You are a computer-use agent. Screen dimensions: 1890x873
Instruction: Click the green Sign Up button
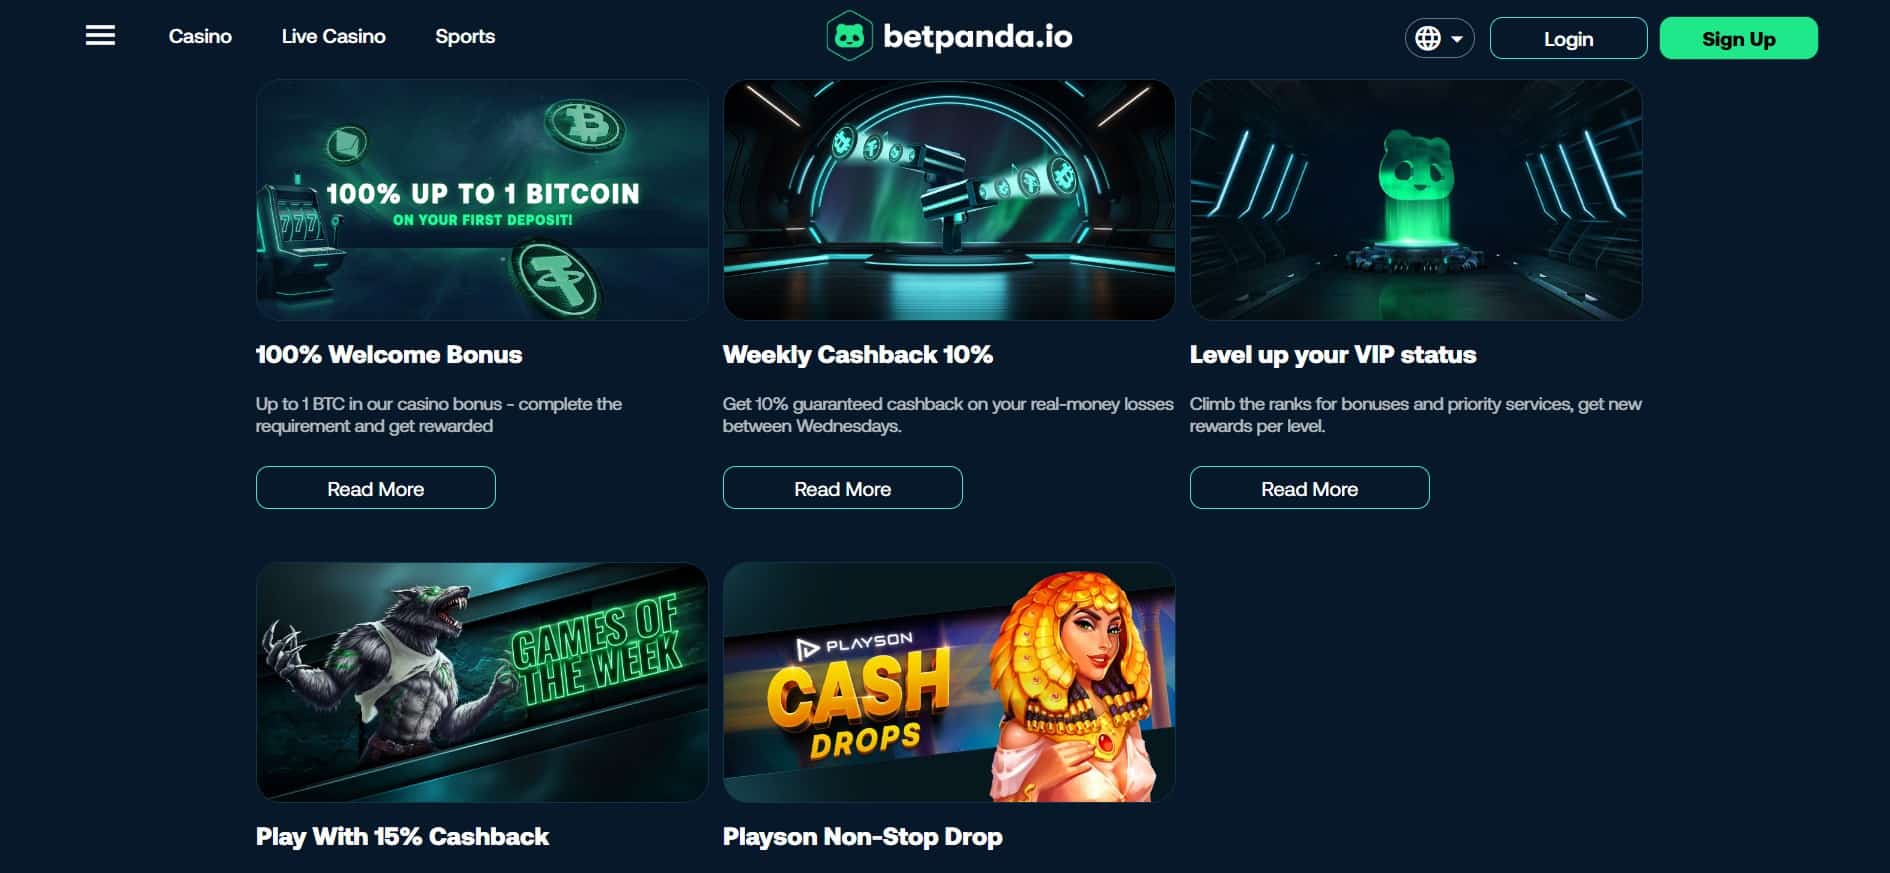click(1738, 38)
